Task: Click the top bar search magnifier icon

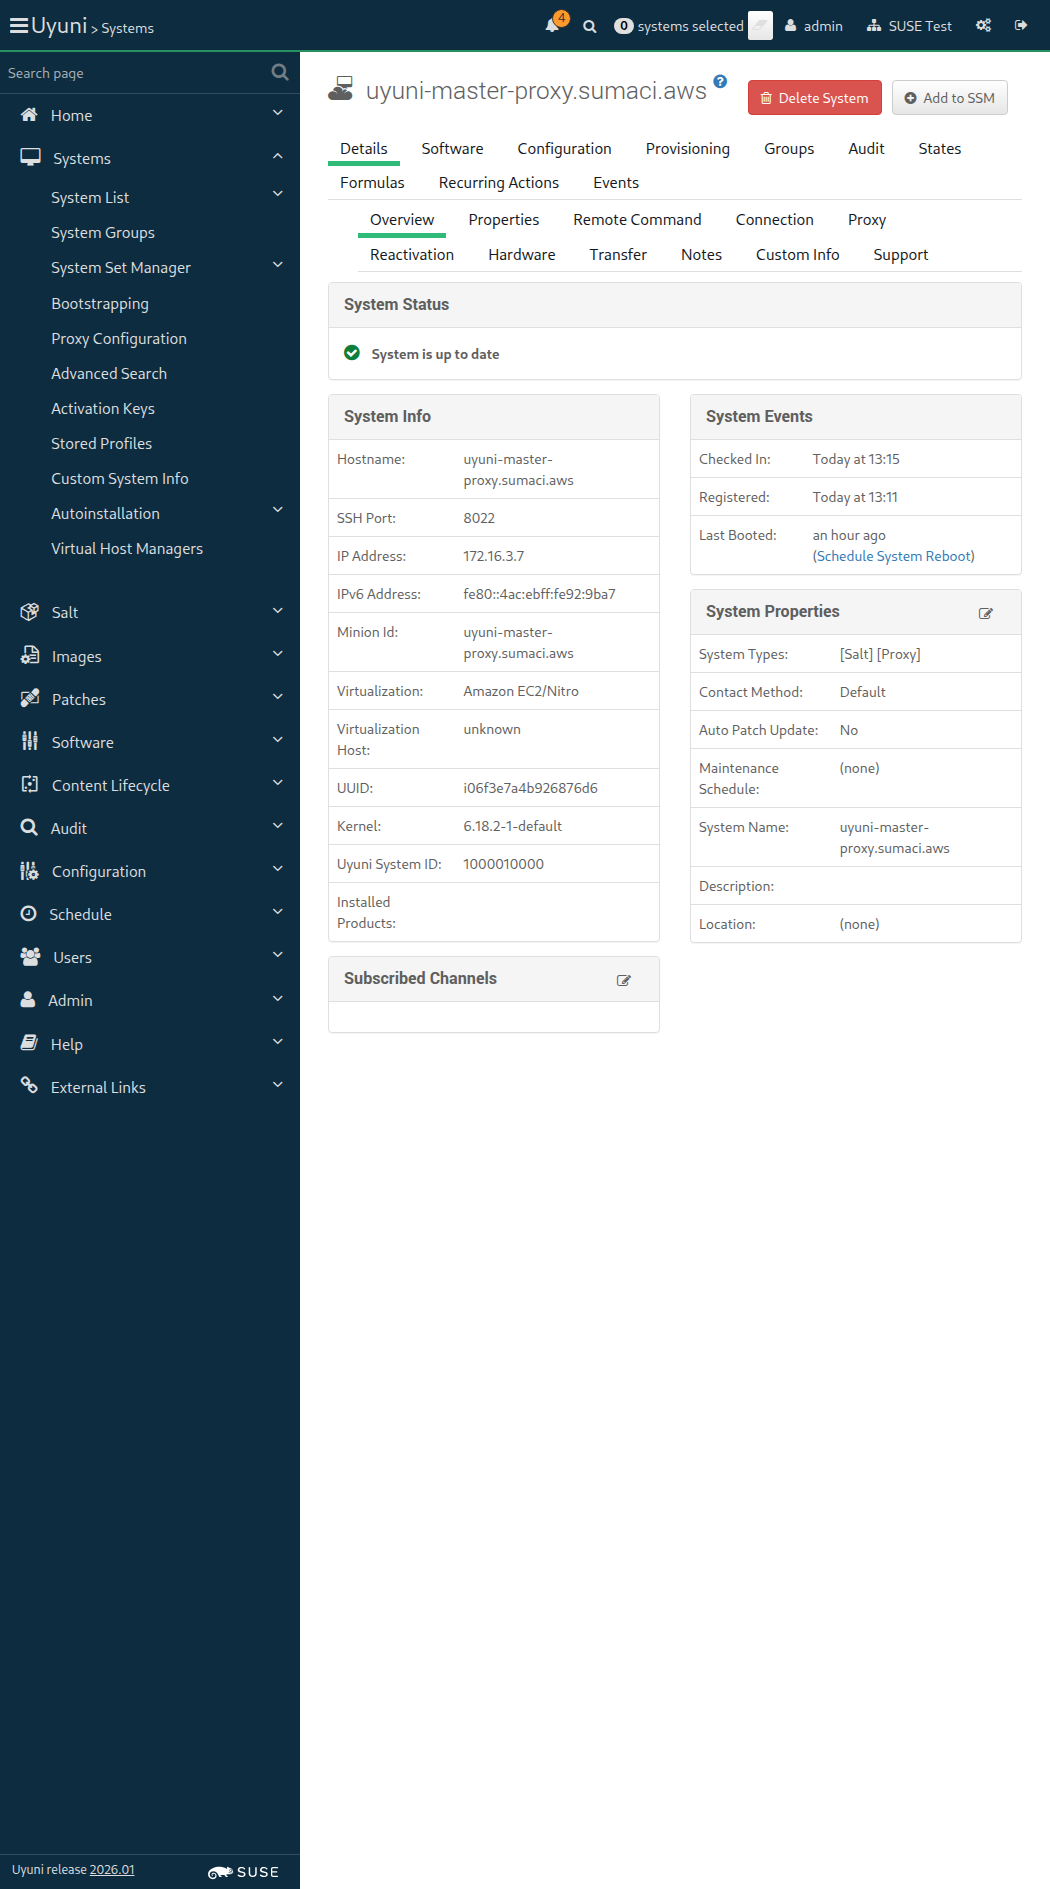Action: click(x=590, y=27)
